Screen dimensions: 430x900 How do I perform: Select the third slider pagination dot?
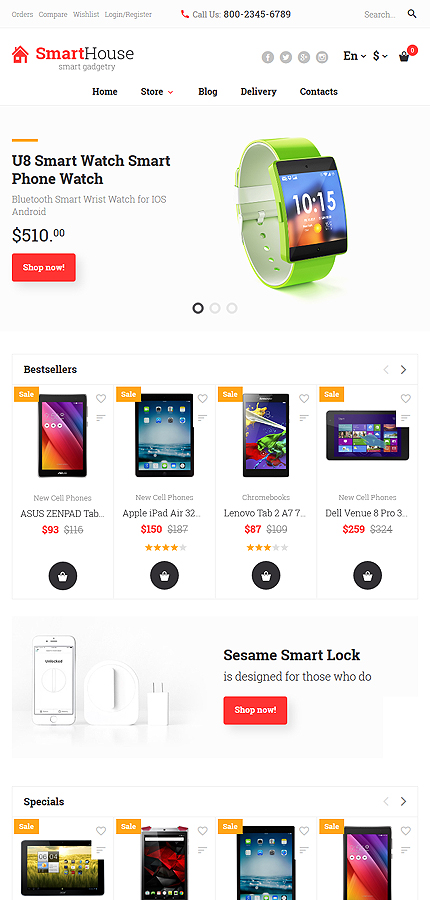pos(232,308)
